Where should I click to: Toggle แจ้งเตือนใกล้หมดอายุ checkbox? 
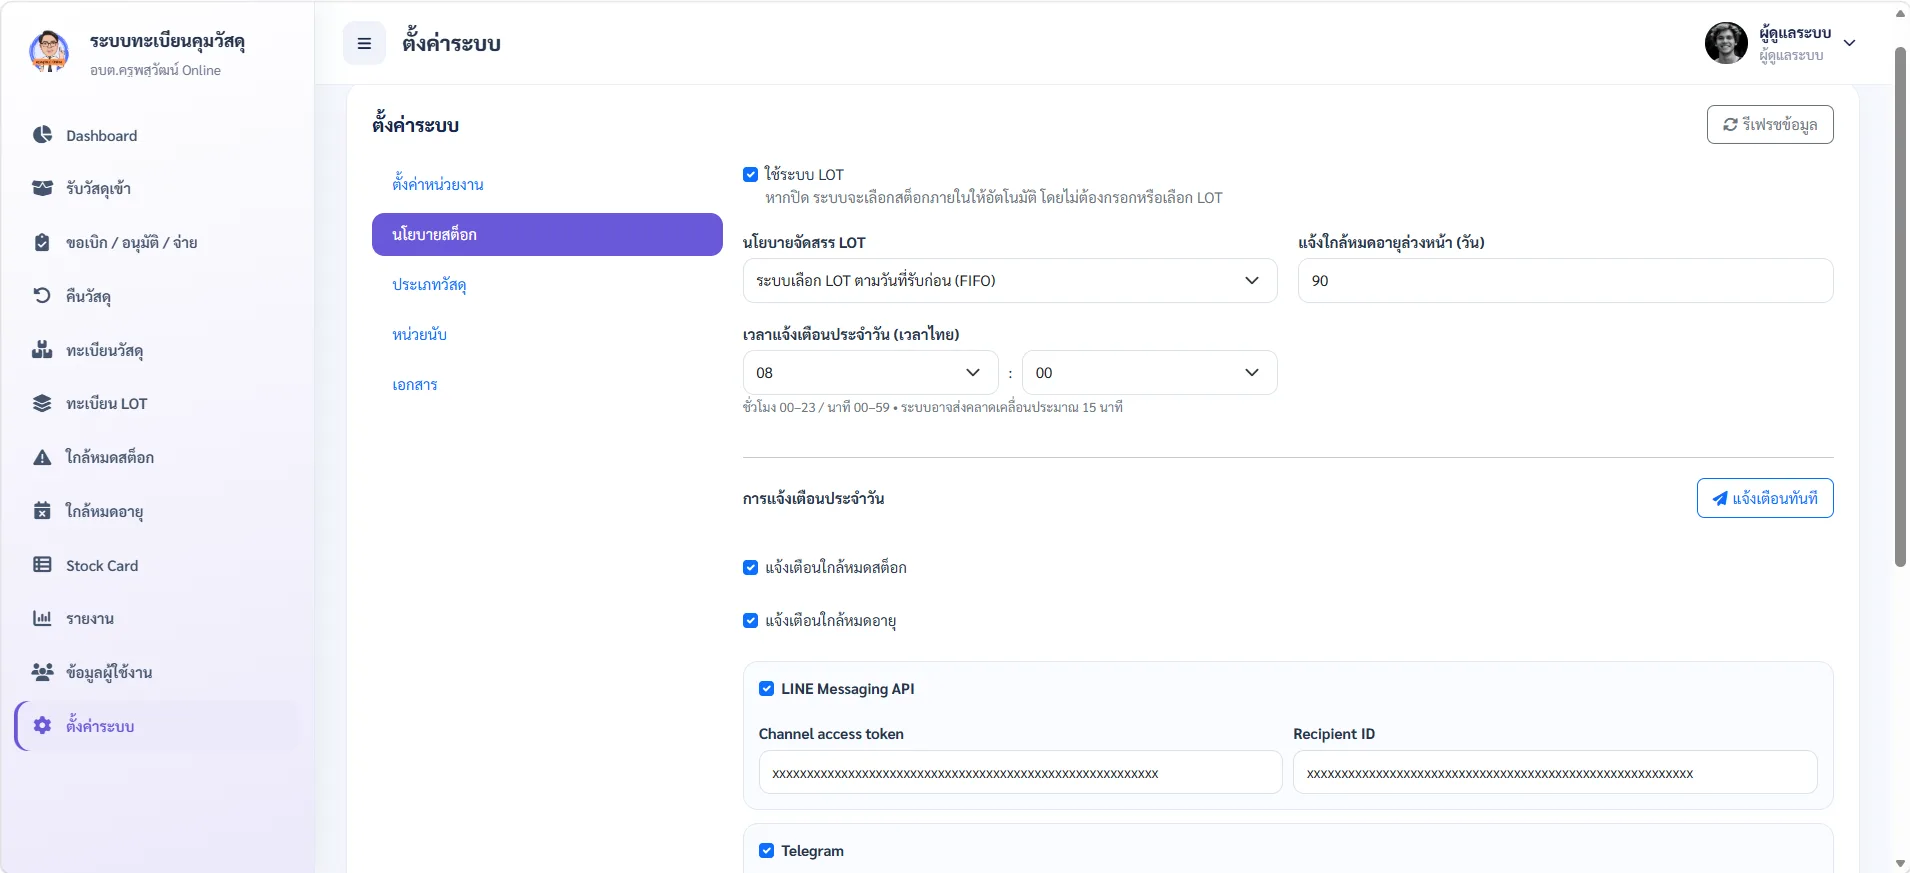750,620
